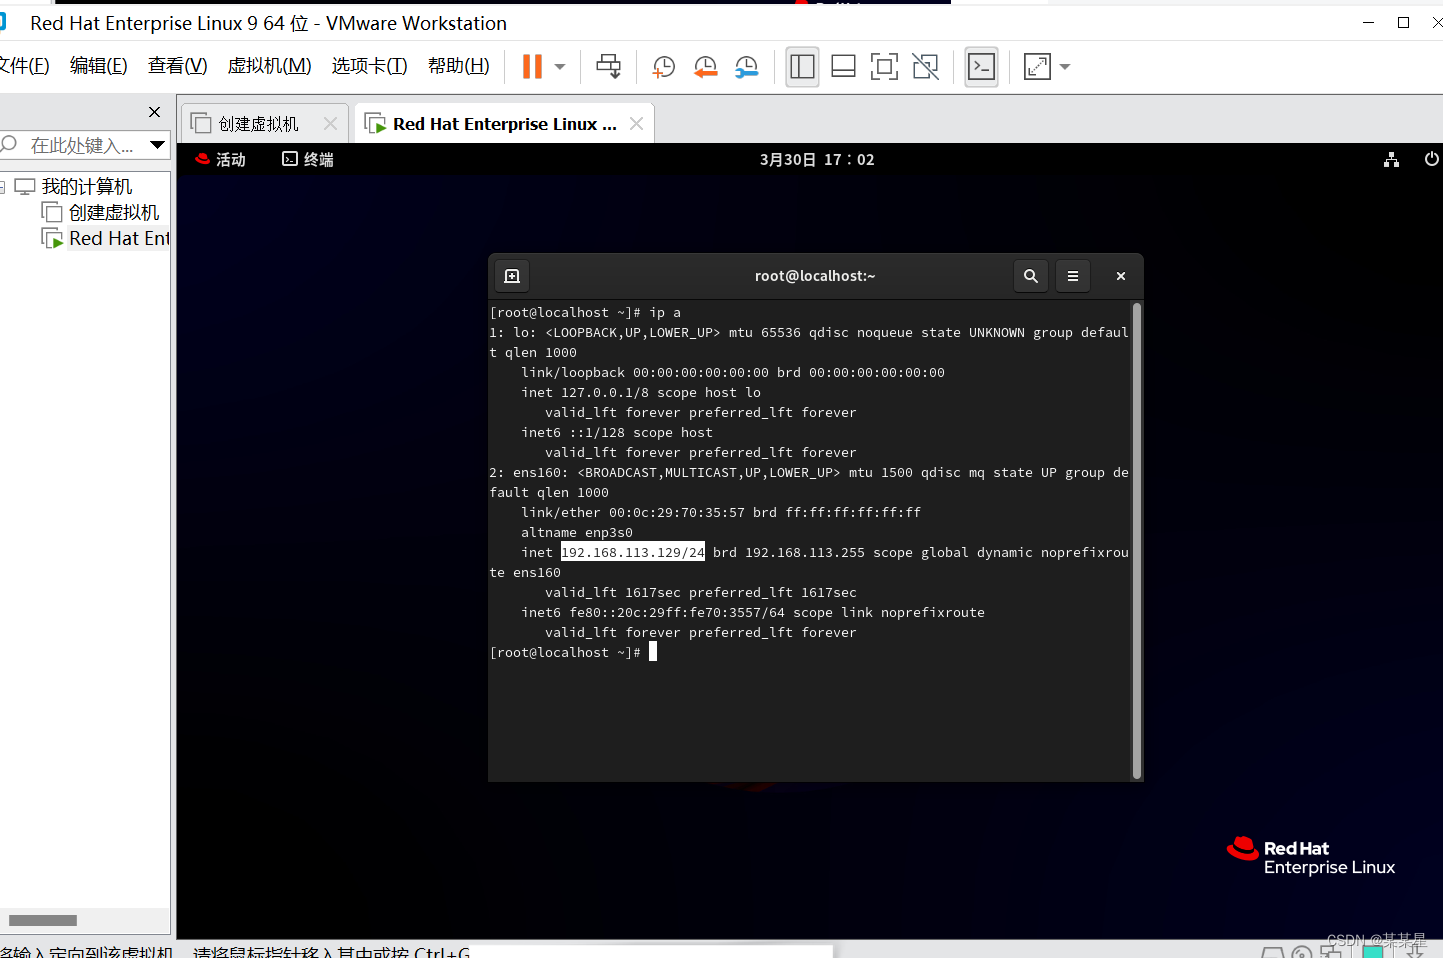Click the root@localhost:~ terminal title

815,276
